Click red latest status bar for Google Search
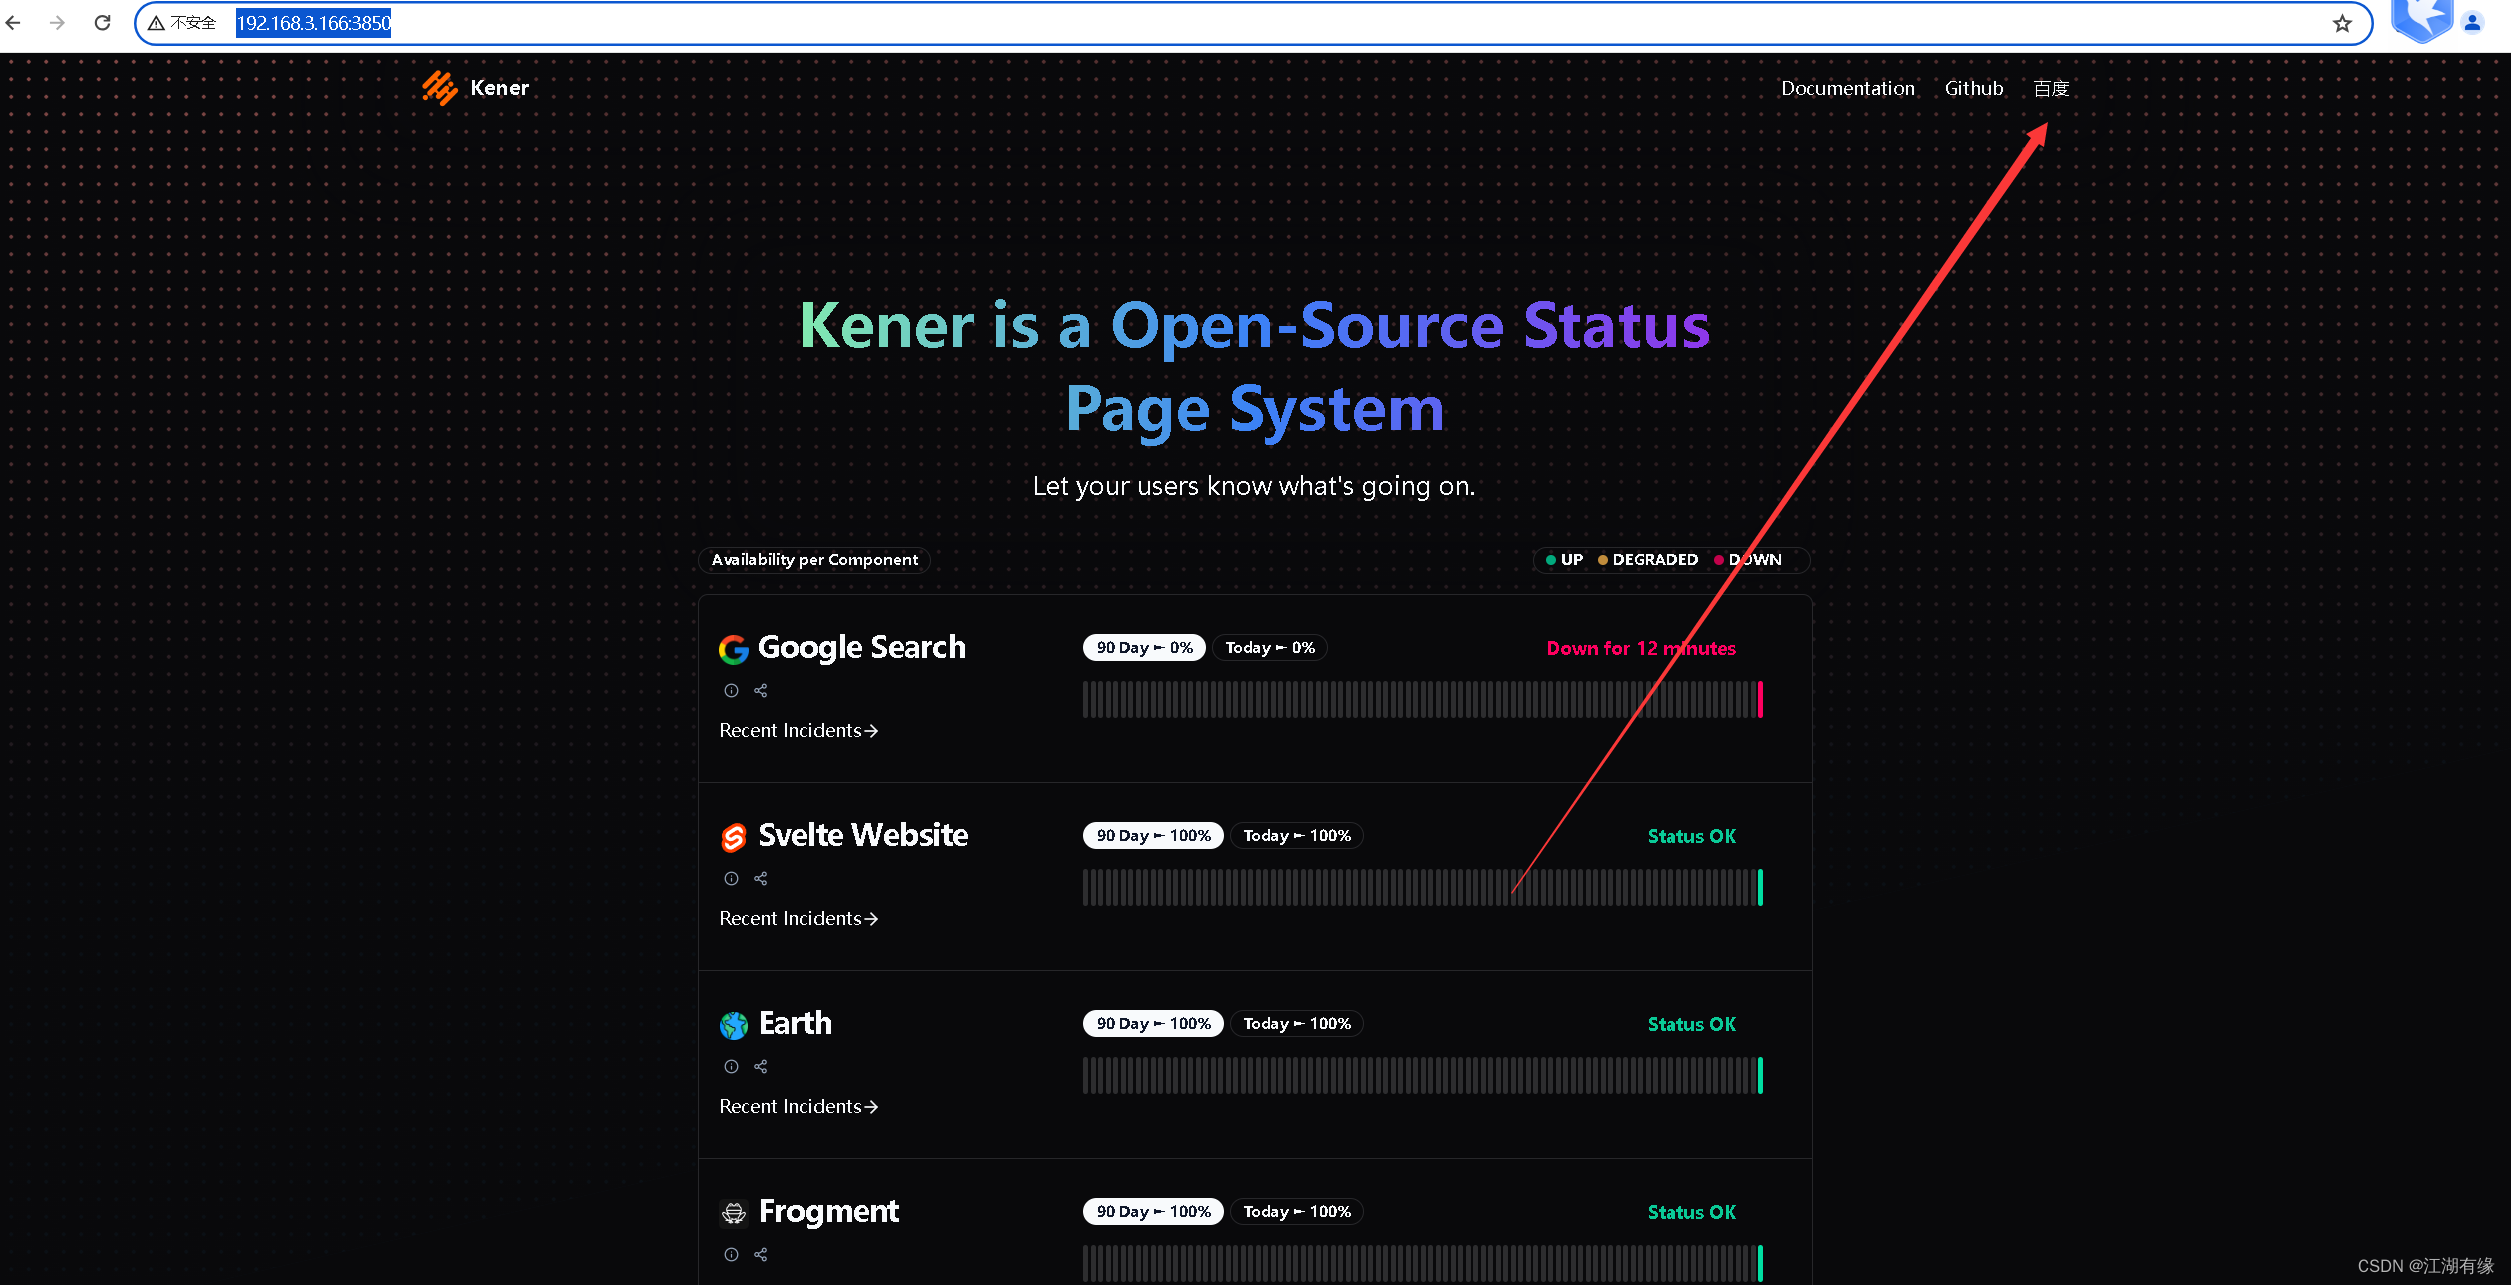 tap(1760, 700)
